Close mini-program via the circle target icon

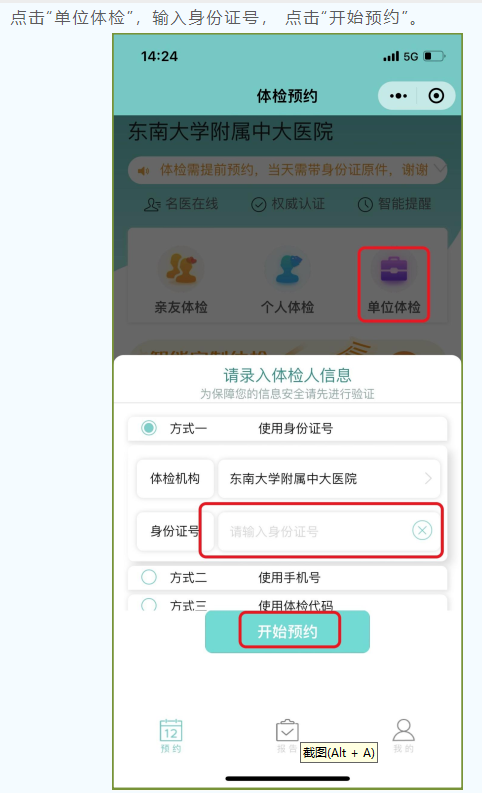click(436, 96)
